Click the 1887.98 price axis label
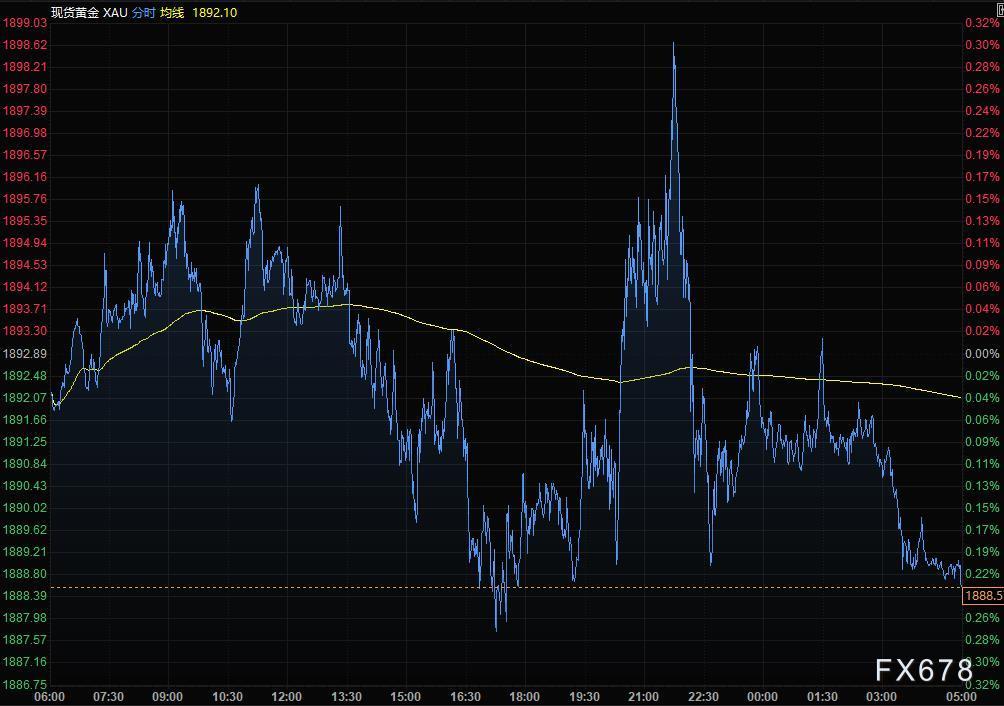Viewport: 1004px width, 706px height. 25,618
